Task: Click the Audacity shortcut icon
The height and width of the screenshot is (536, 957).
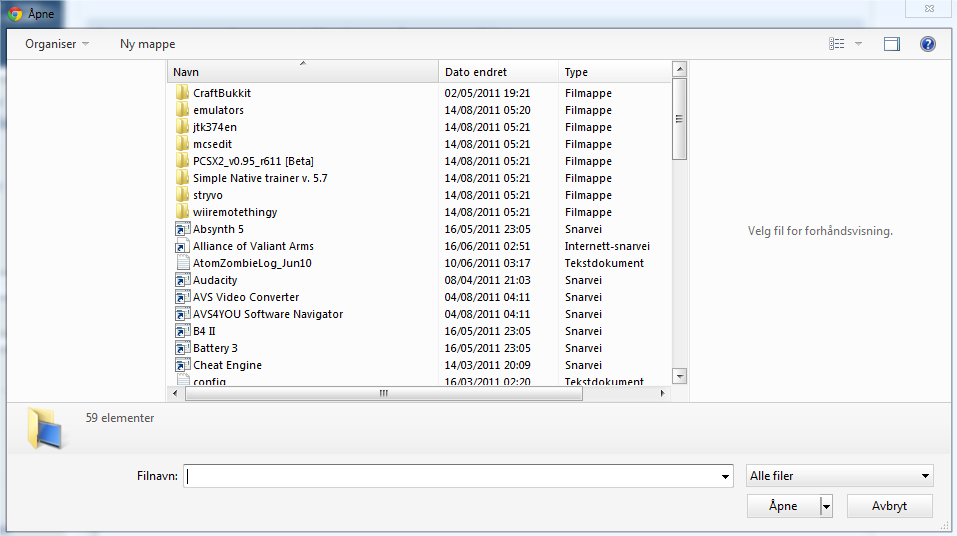Action: [x=182, y=280]
